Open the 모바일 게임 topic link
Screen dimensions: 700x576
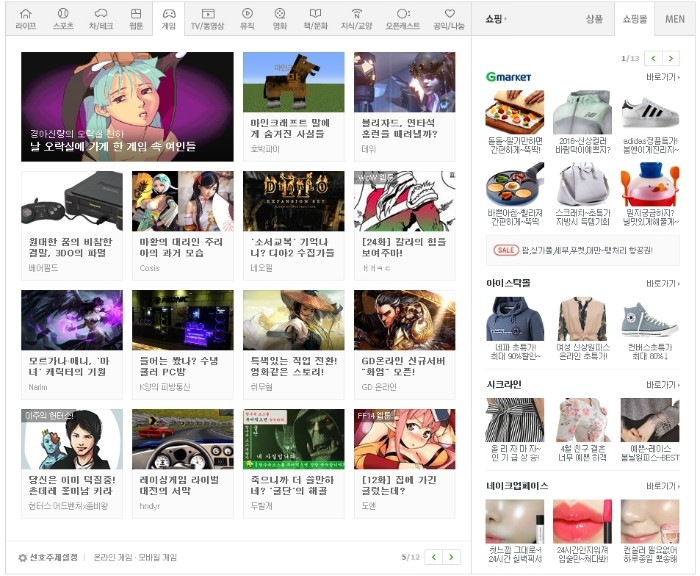pyautogui.click(x=158, y=557)
